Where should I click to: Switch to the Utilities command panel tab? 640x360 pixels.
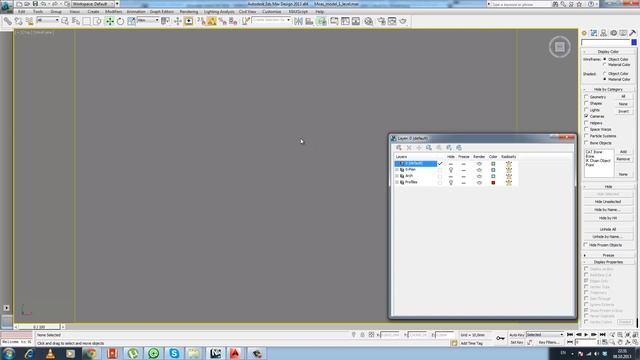(x=633, y=33)
